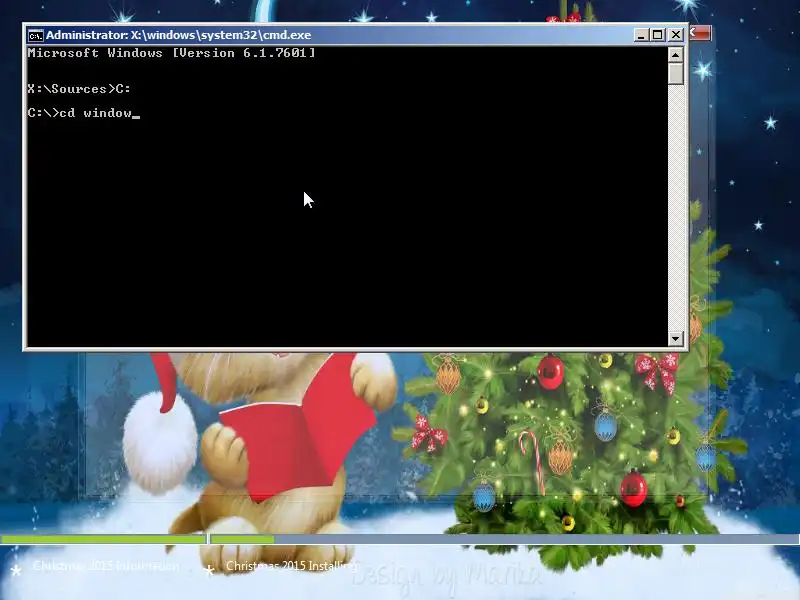Click the second installing progress bar

(x=505, y=539)
